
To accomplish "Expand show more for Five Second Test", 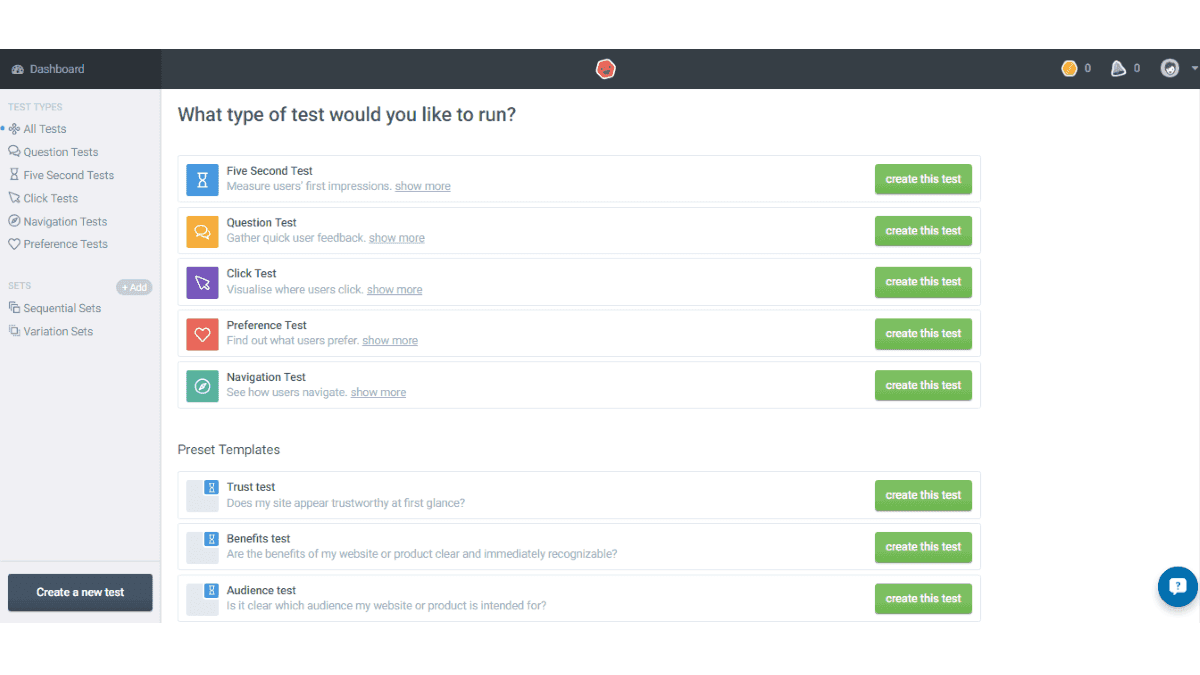I will 422,186.
